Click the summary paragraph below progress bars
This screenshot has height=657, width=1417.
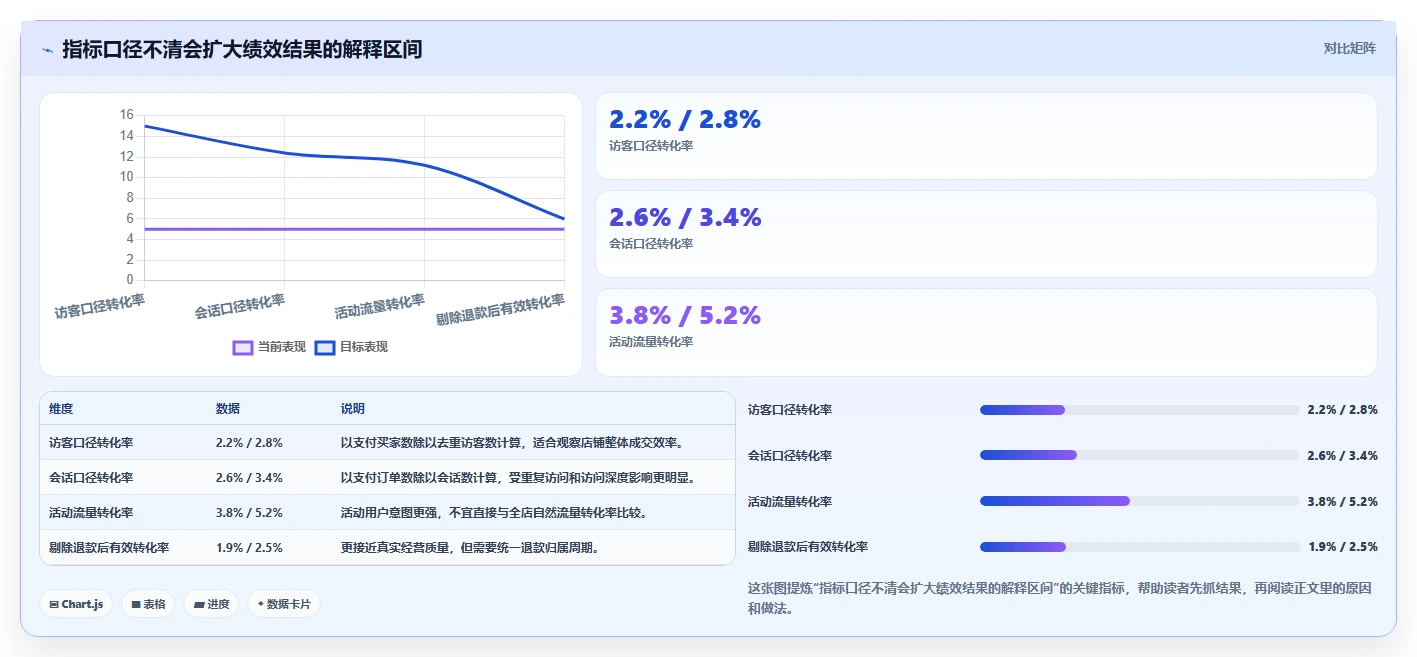tap(1059, 598)
